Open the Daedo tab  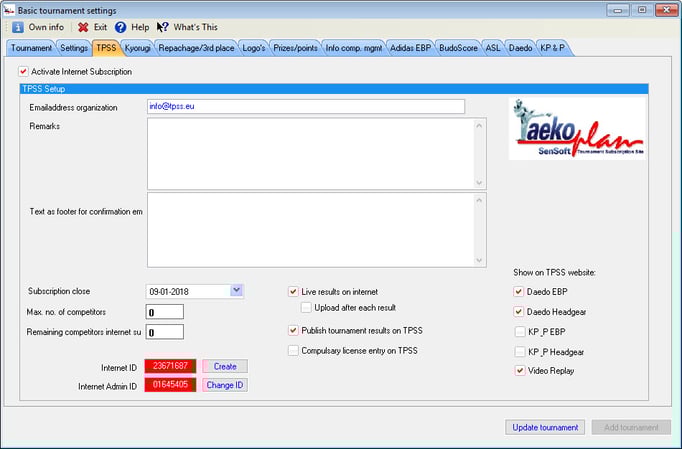pos(520,48)
